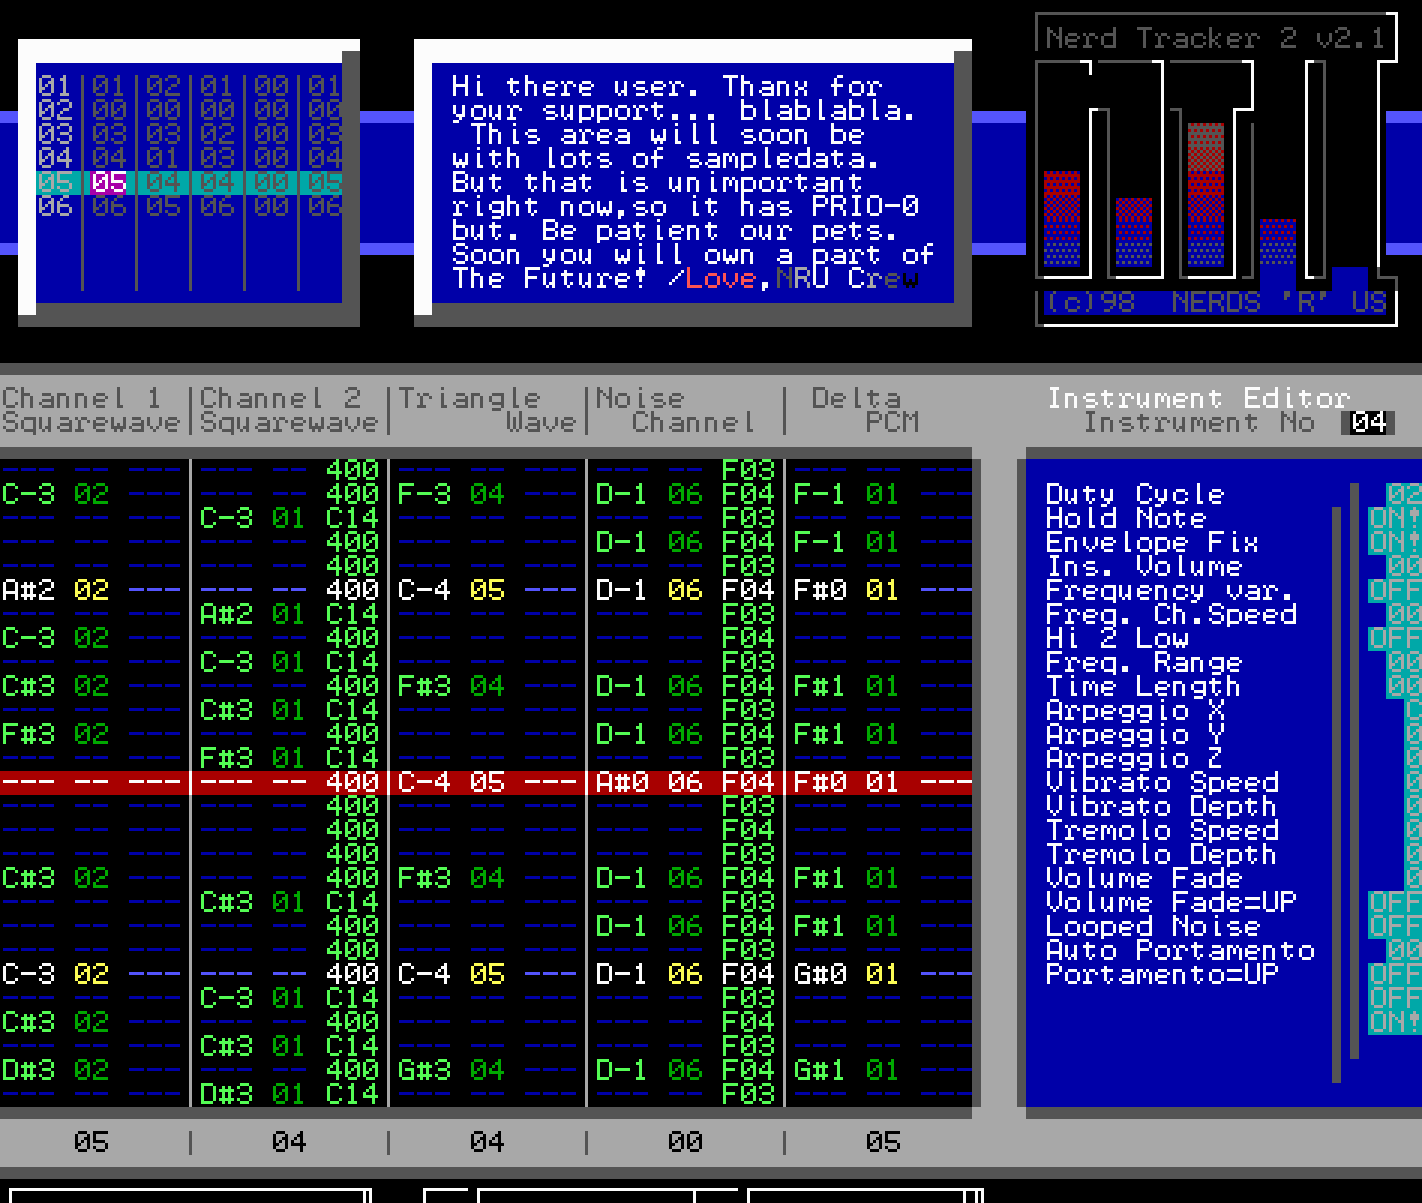Viewport: 1422px width, 1203px height.
Task: Click the Duty Cycle parameter label
Action: [1134, 493]
